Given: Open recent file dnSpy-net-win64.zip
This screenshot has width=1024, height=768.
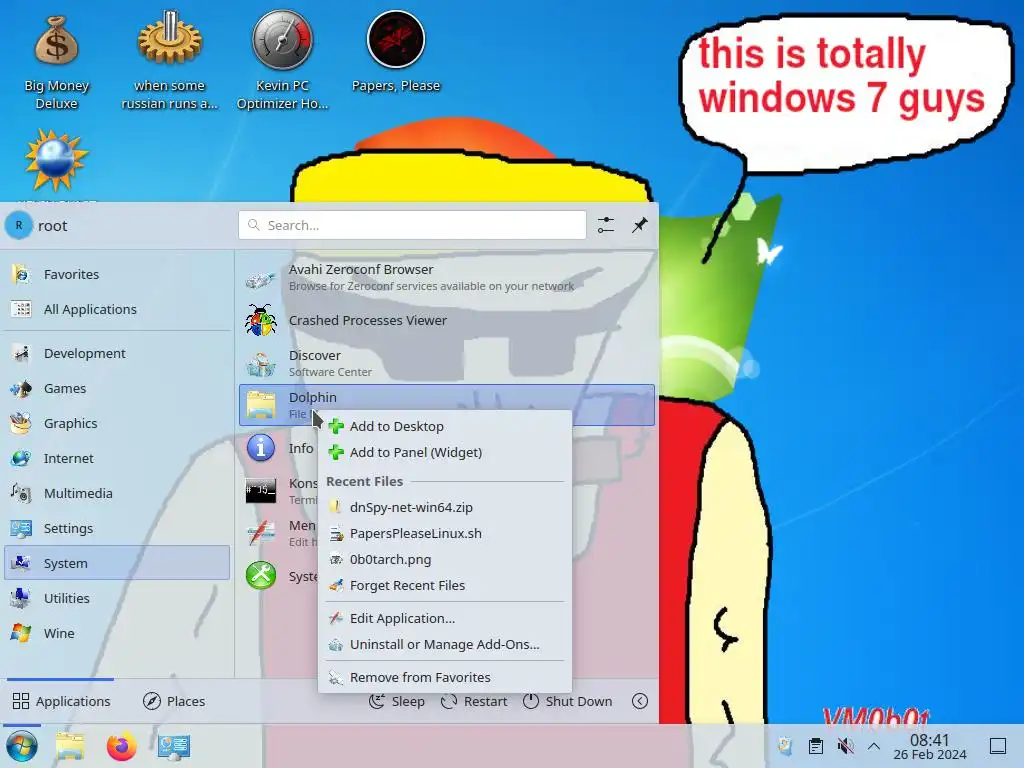Looking at the screenshot, I should tap(445, 507).
